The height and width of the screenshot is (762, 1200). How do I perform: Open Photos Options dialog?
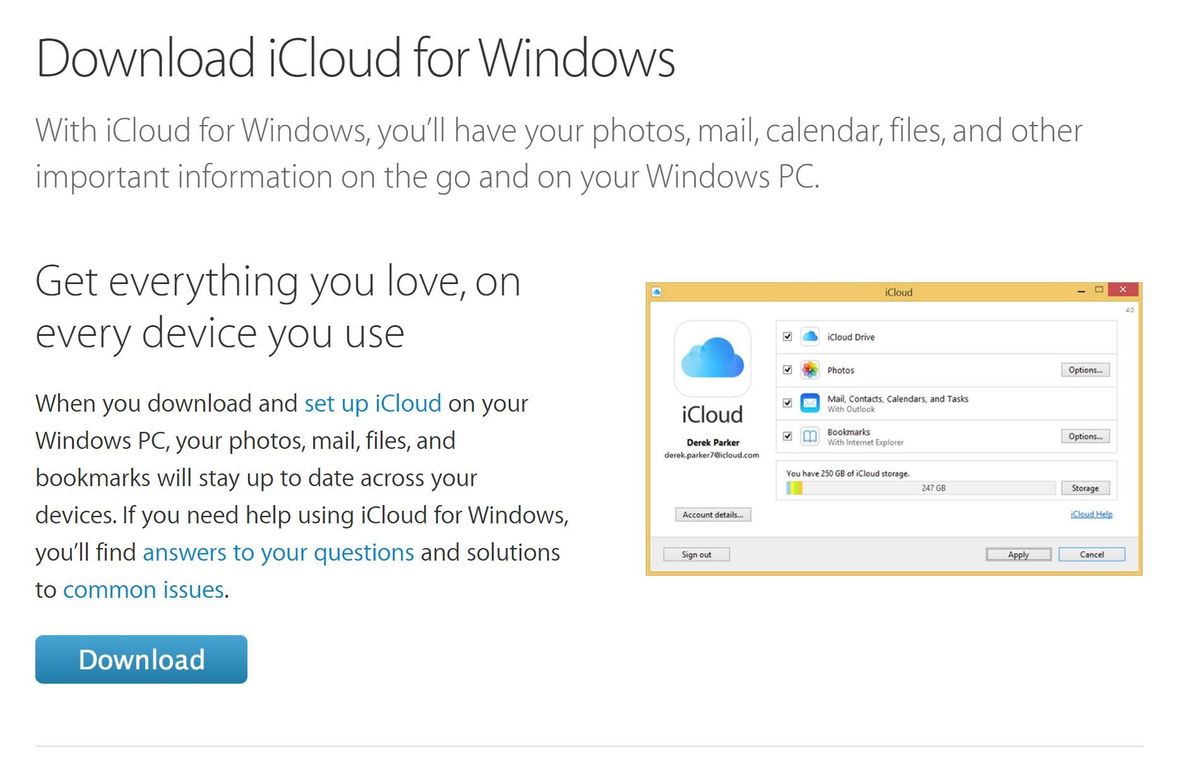click(x=1085, y=369)
